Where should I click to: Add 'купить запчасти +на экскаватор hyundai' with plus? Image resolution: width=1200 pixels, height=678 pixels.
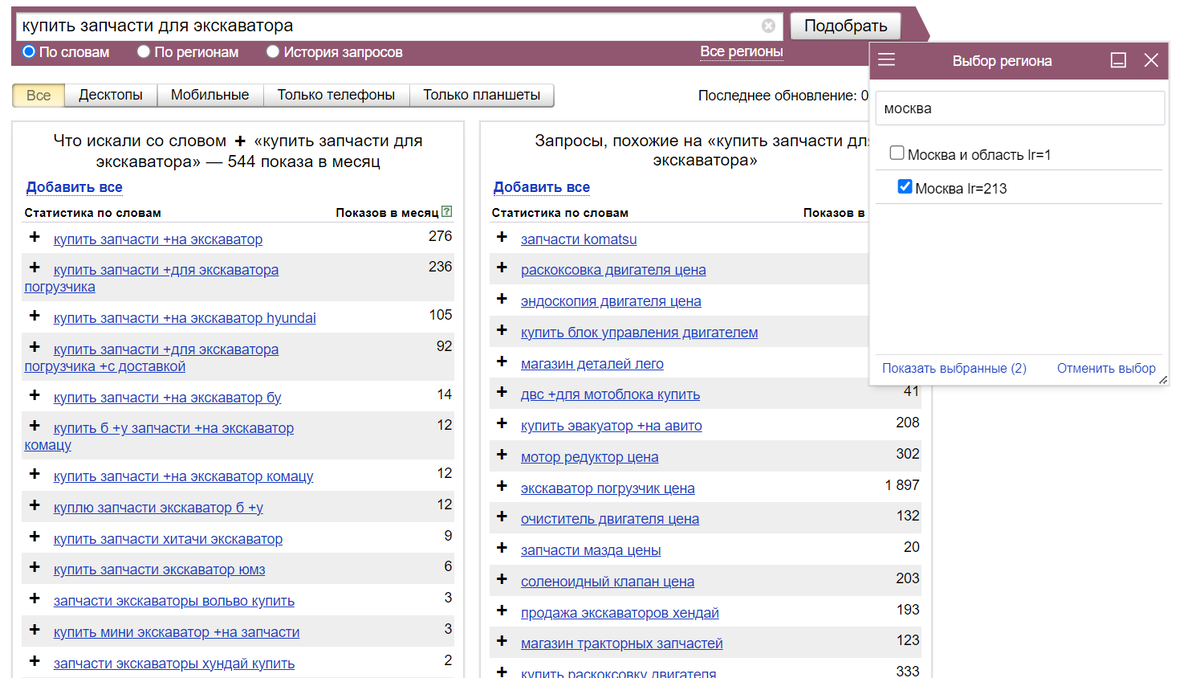pos(35,316)
